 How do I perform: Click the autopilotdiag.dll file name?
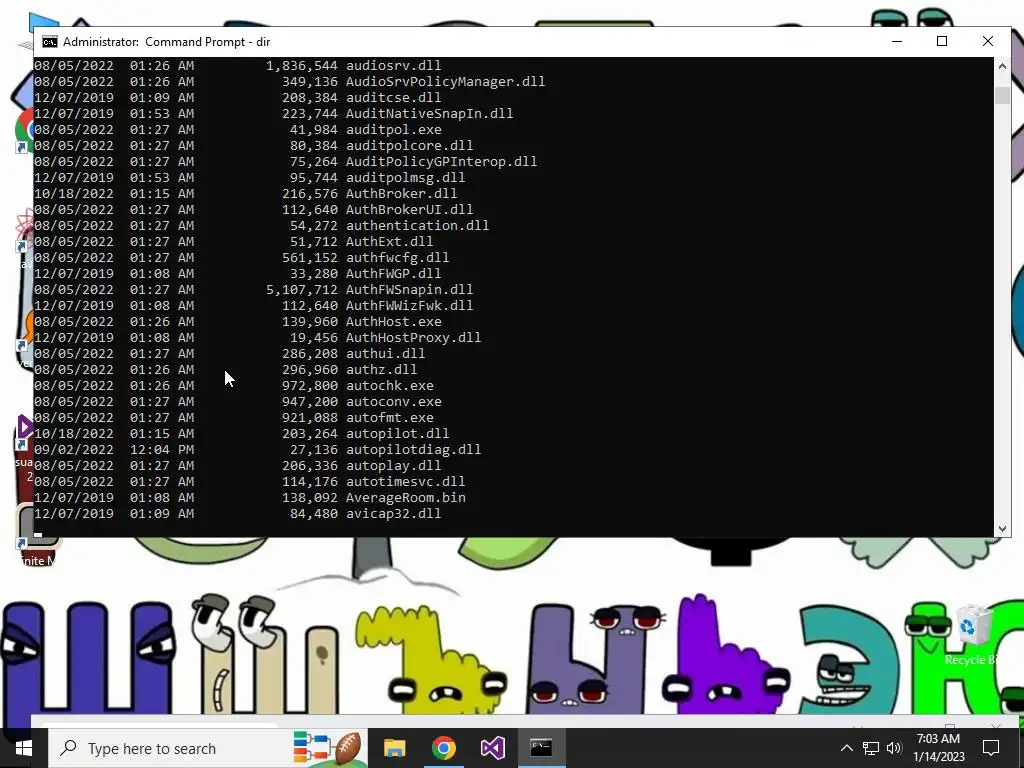point(413,449)
